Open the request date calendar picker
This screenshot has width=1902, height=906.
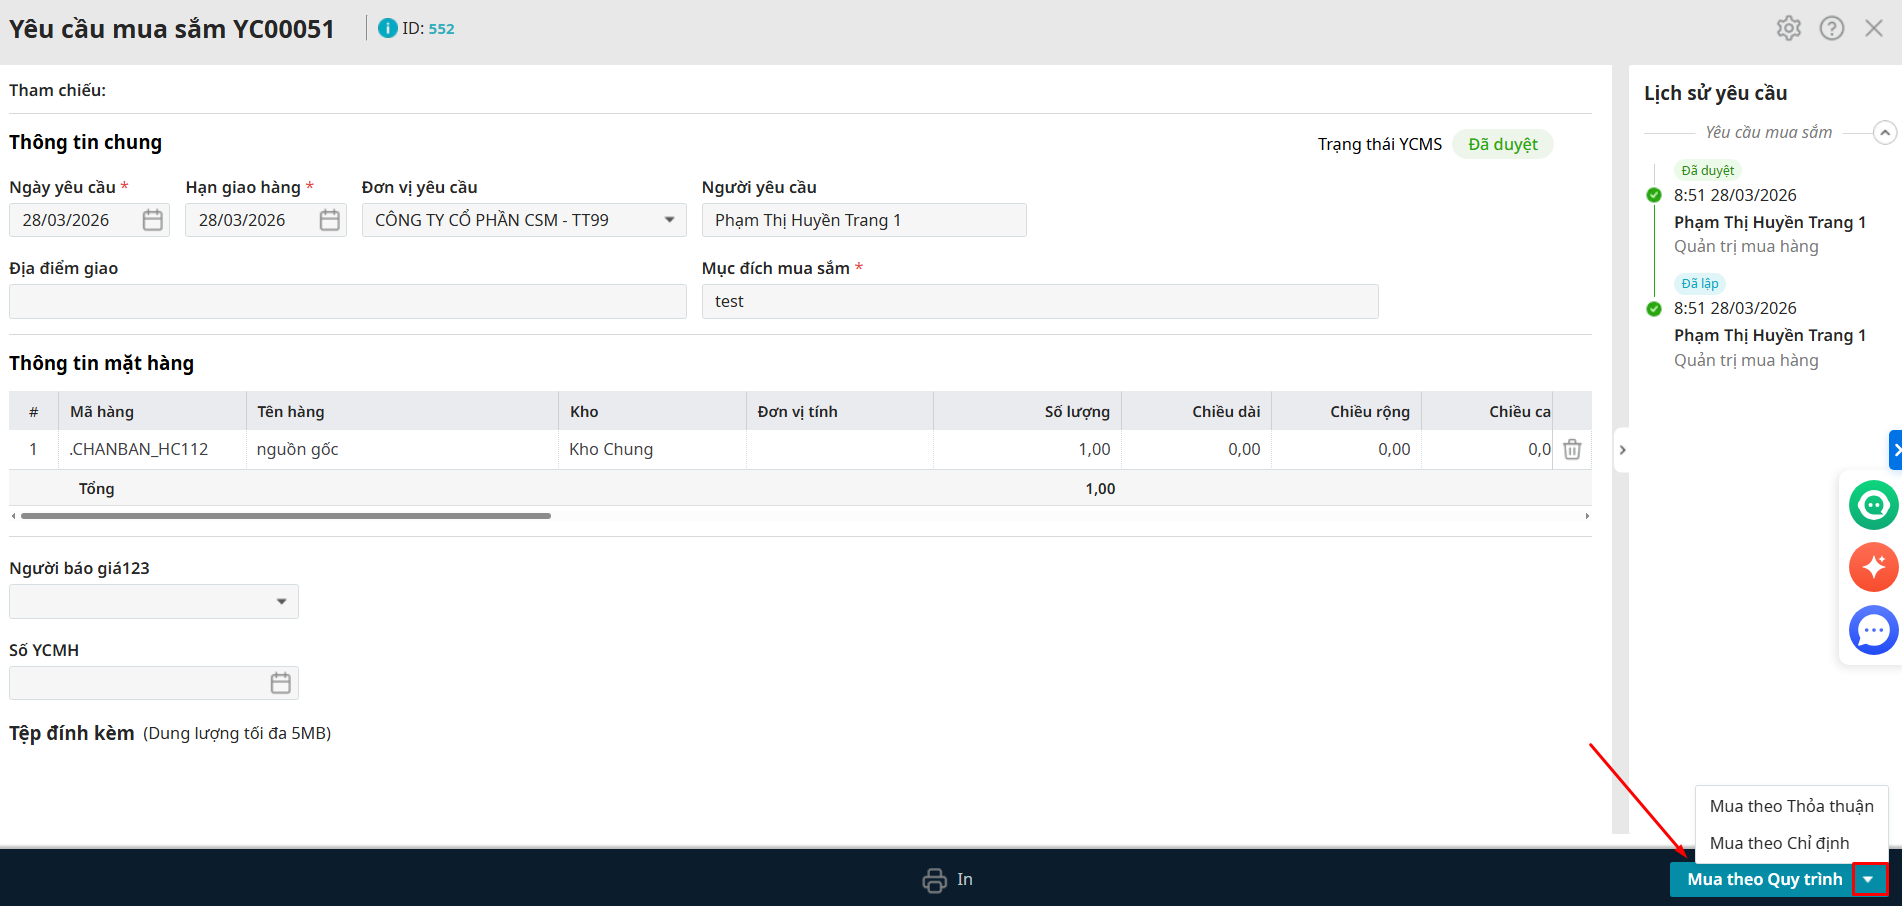pyautogui.click(x=152, y=220)
